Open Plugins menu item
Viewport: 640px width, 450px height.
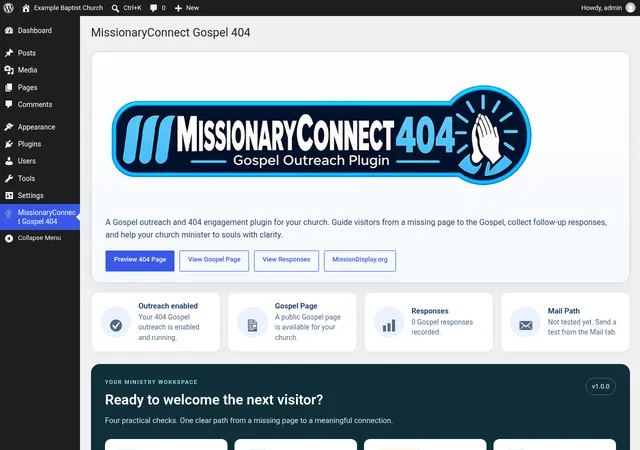point(40,144)
